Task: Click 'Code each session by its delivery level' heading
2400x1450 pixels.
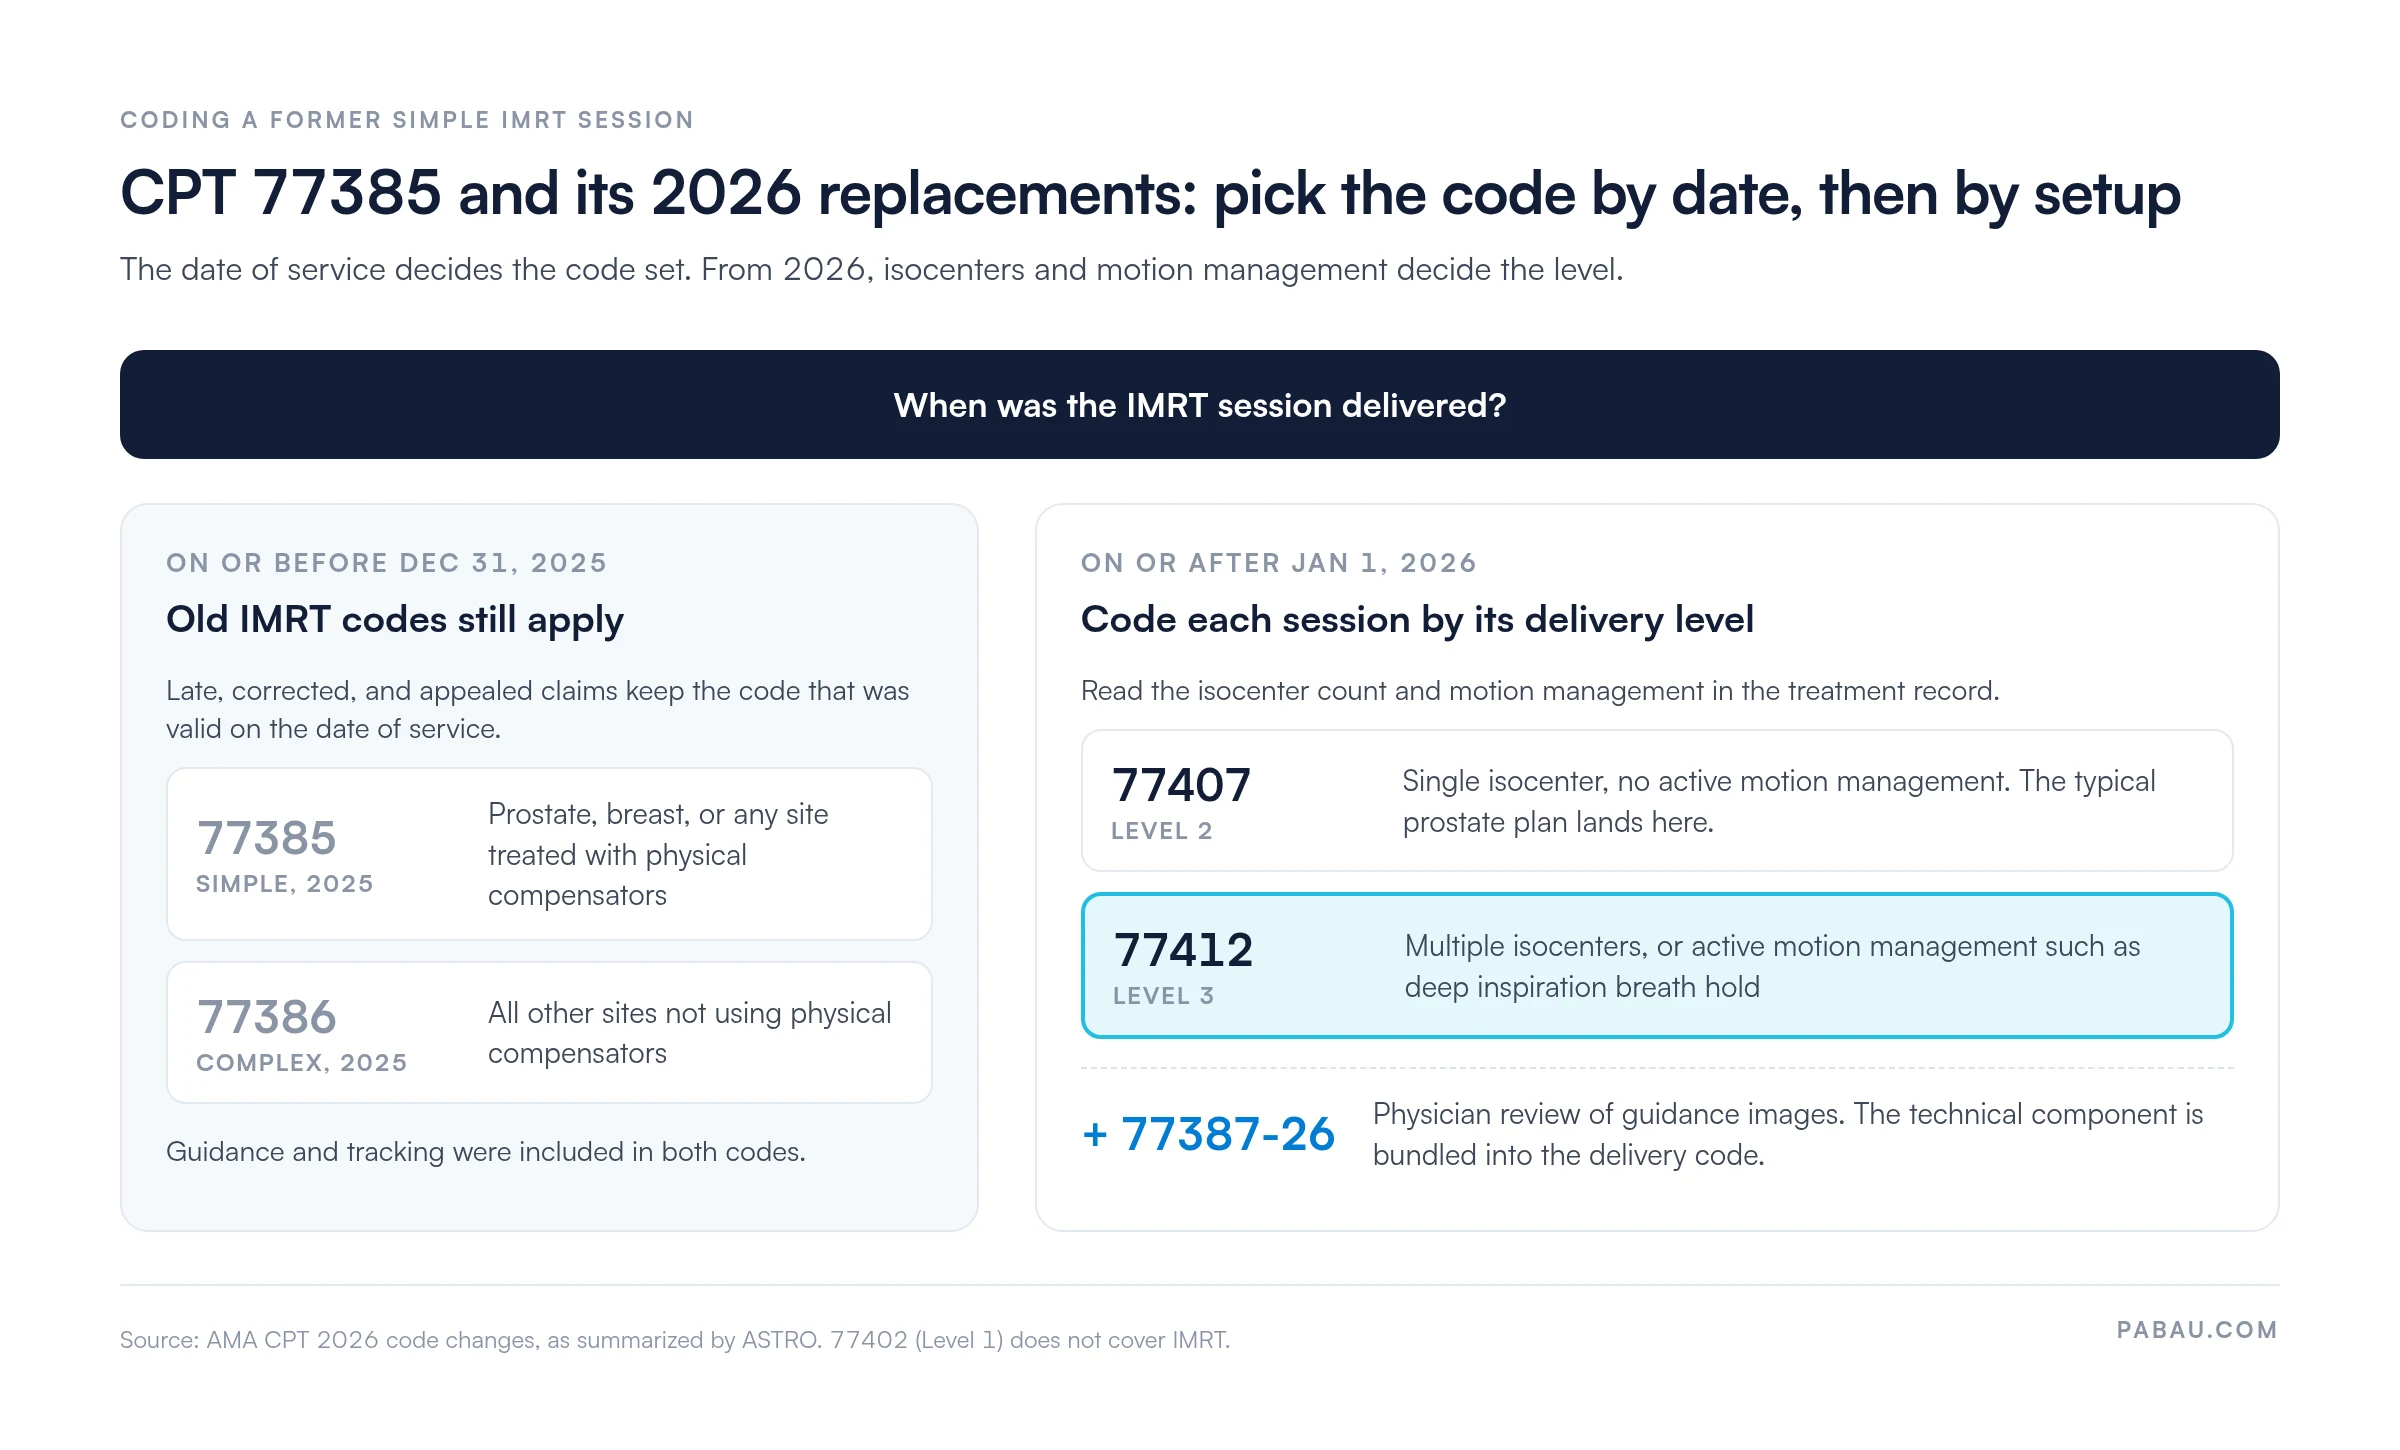Action: click(x=1417, y=620)
